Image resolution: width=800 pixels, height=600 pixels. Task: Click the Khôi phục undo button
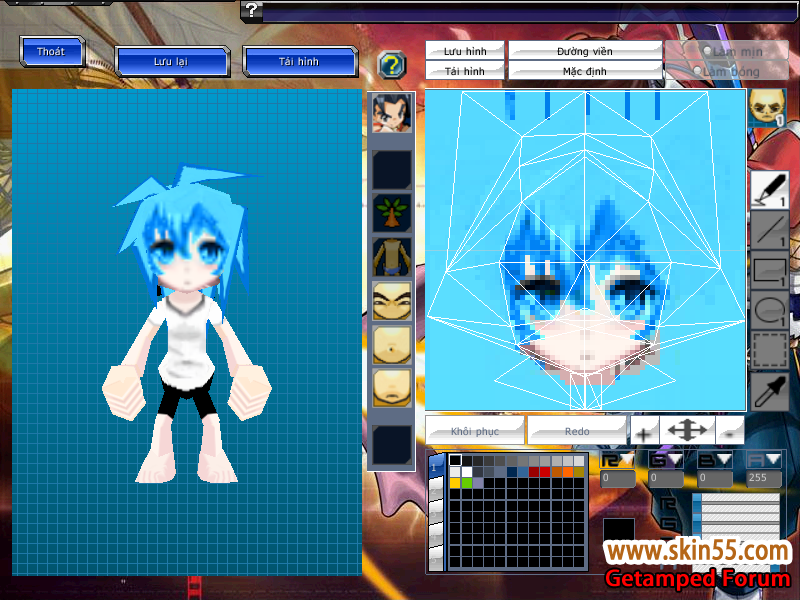474,431
